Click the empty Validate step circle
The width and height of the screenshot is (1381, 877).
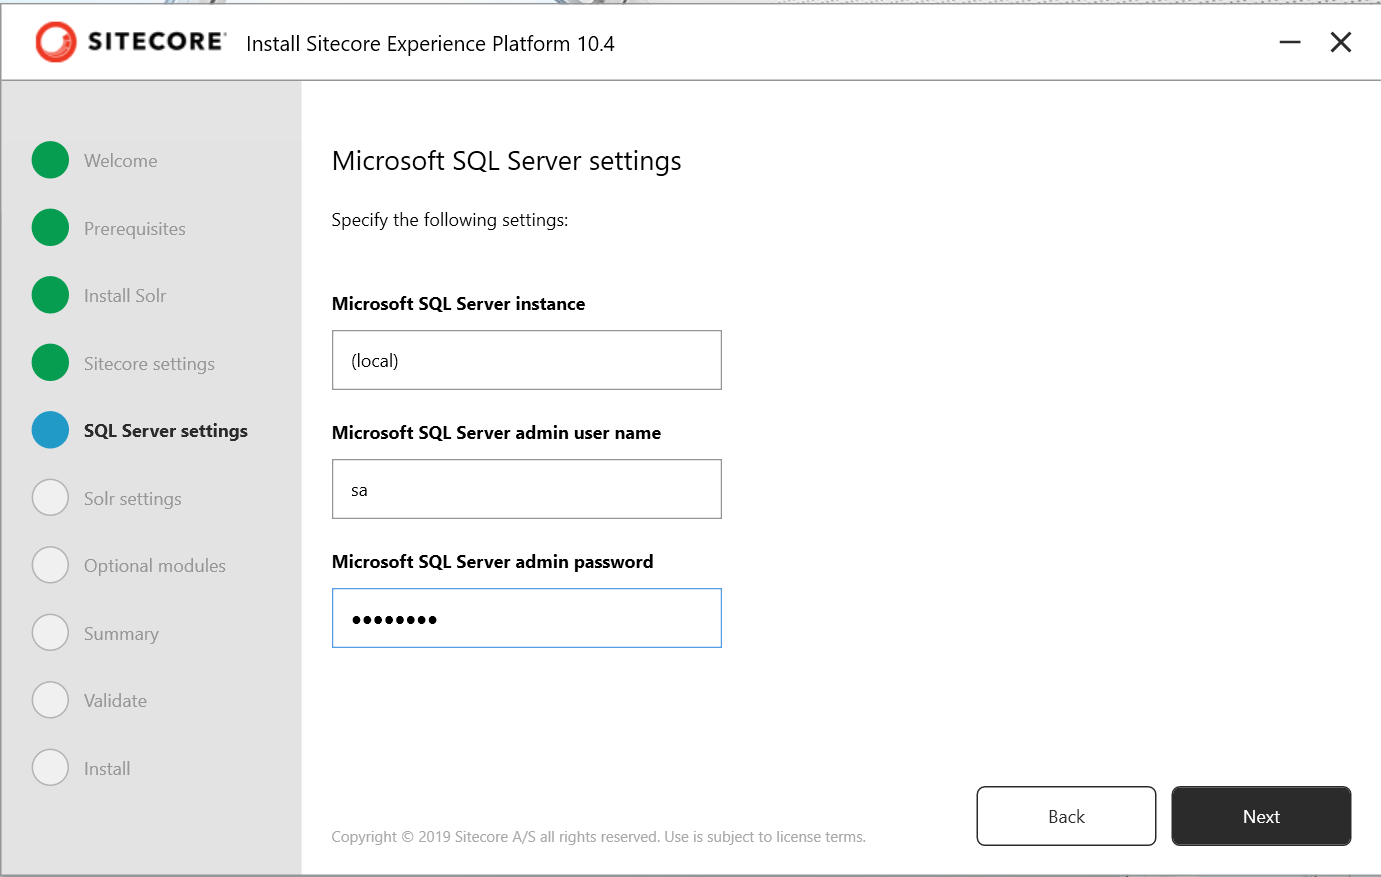50,700
